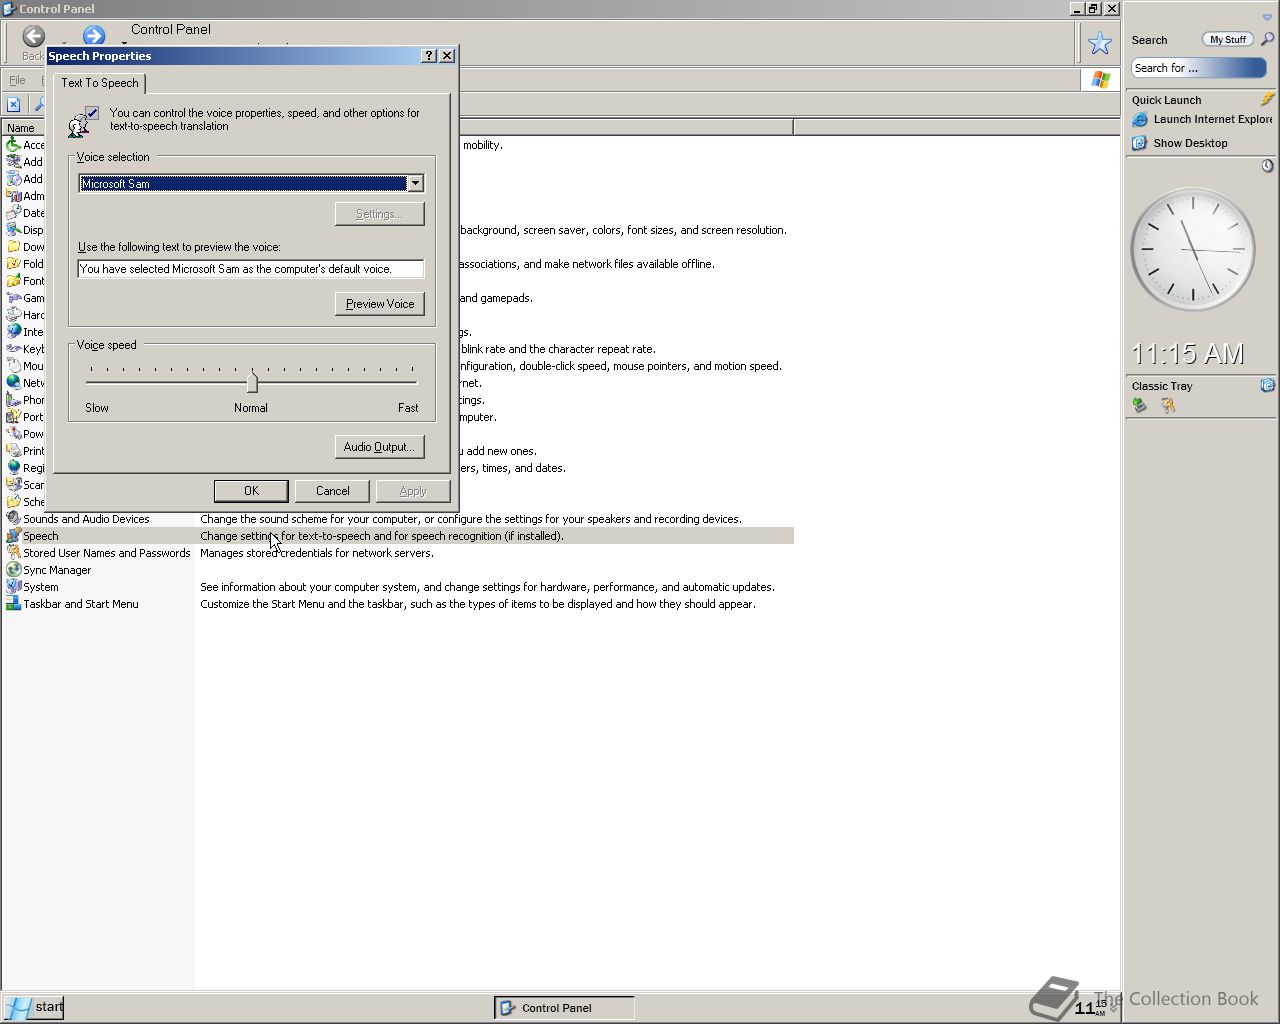Click the Mouse icon in the list
Viewport: 1280px width, 1024px height.
click(14, 366)
